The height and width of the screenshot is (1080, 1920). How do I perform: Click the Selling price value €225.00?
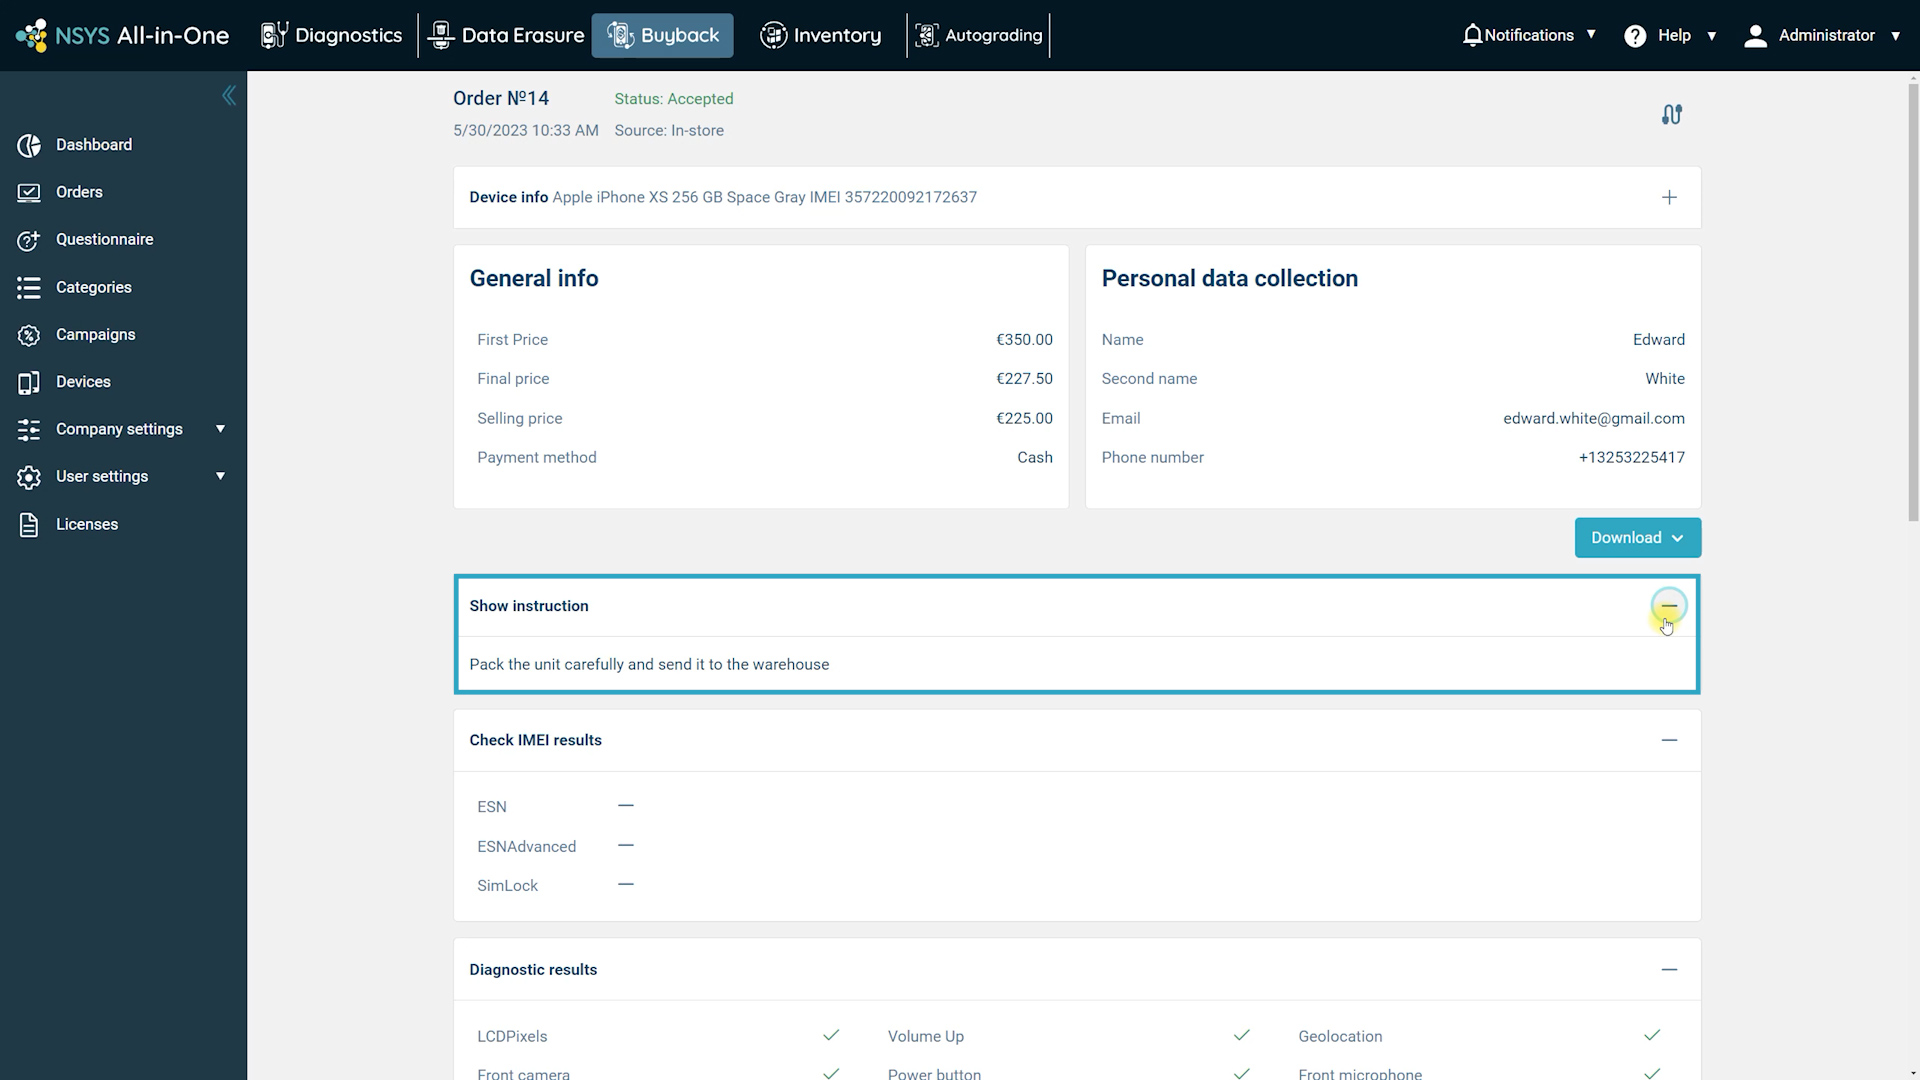pos(1024,418)
